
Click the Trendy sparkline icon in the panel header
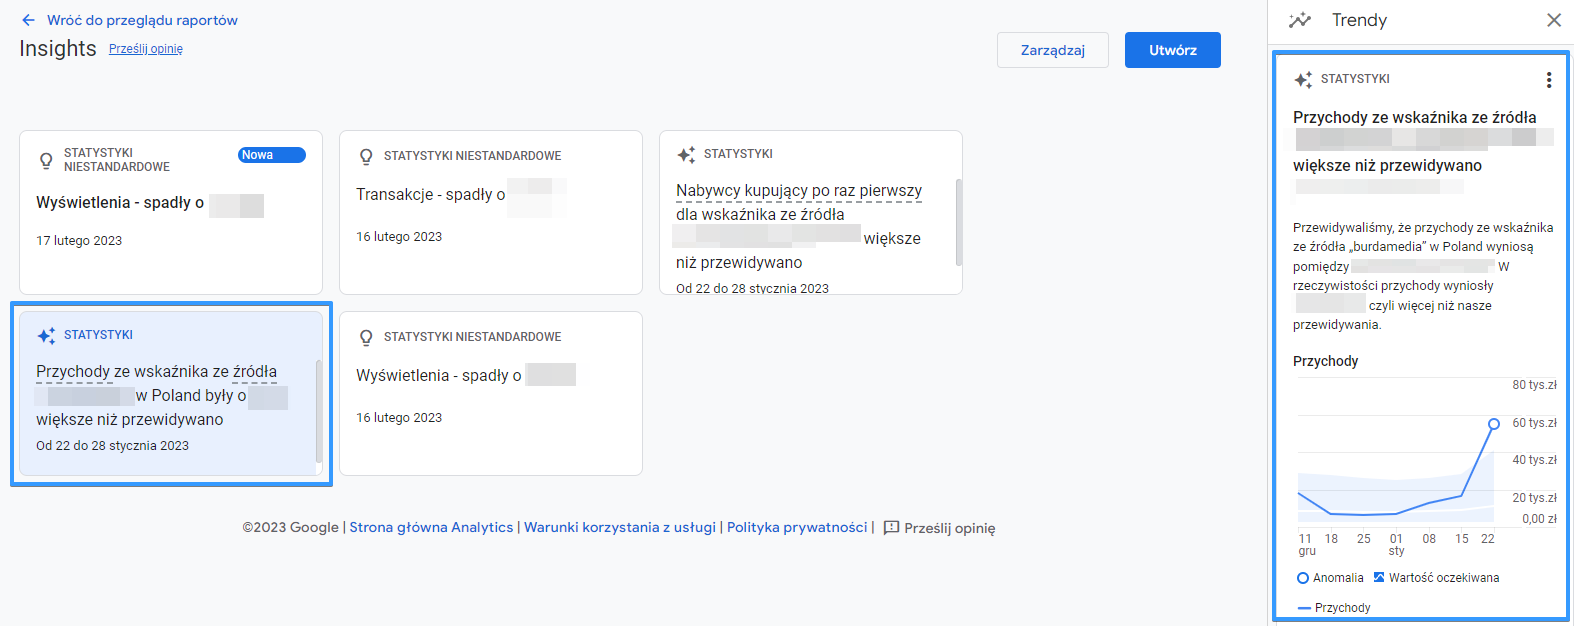coord(1300,20)
